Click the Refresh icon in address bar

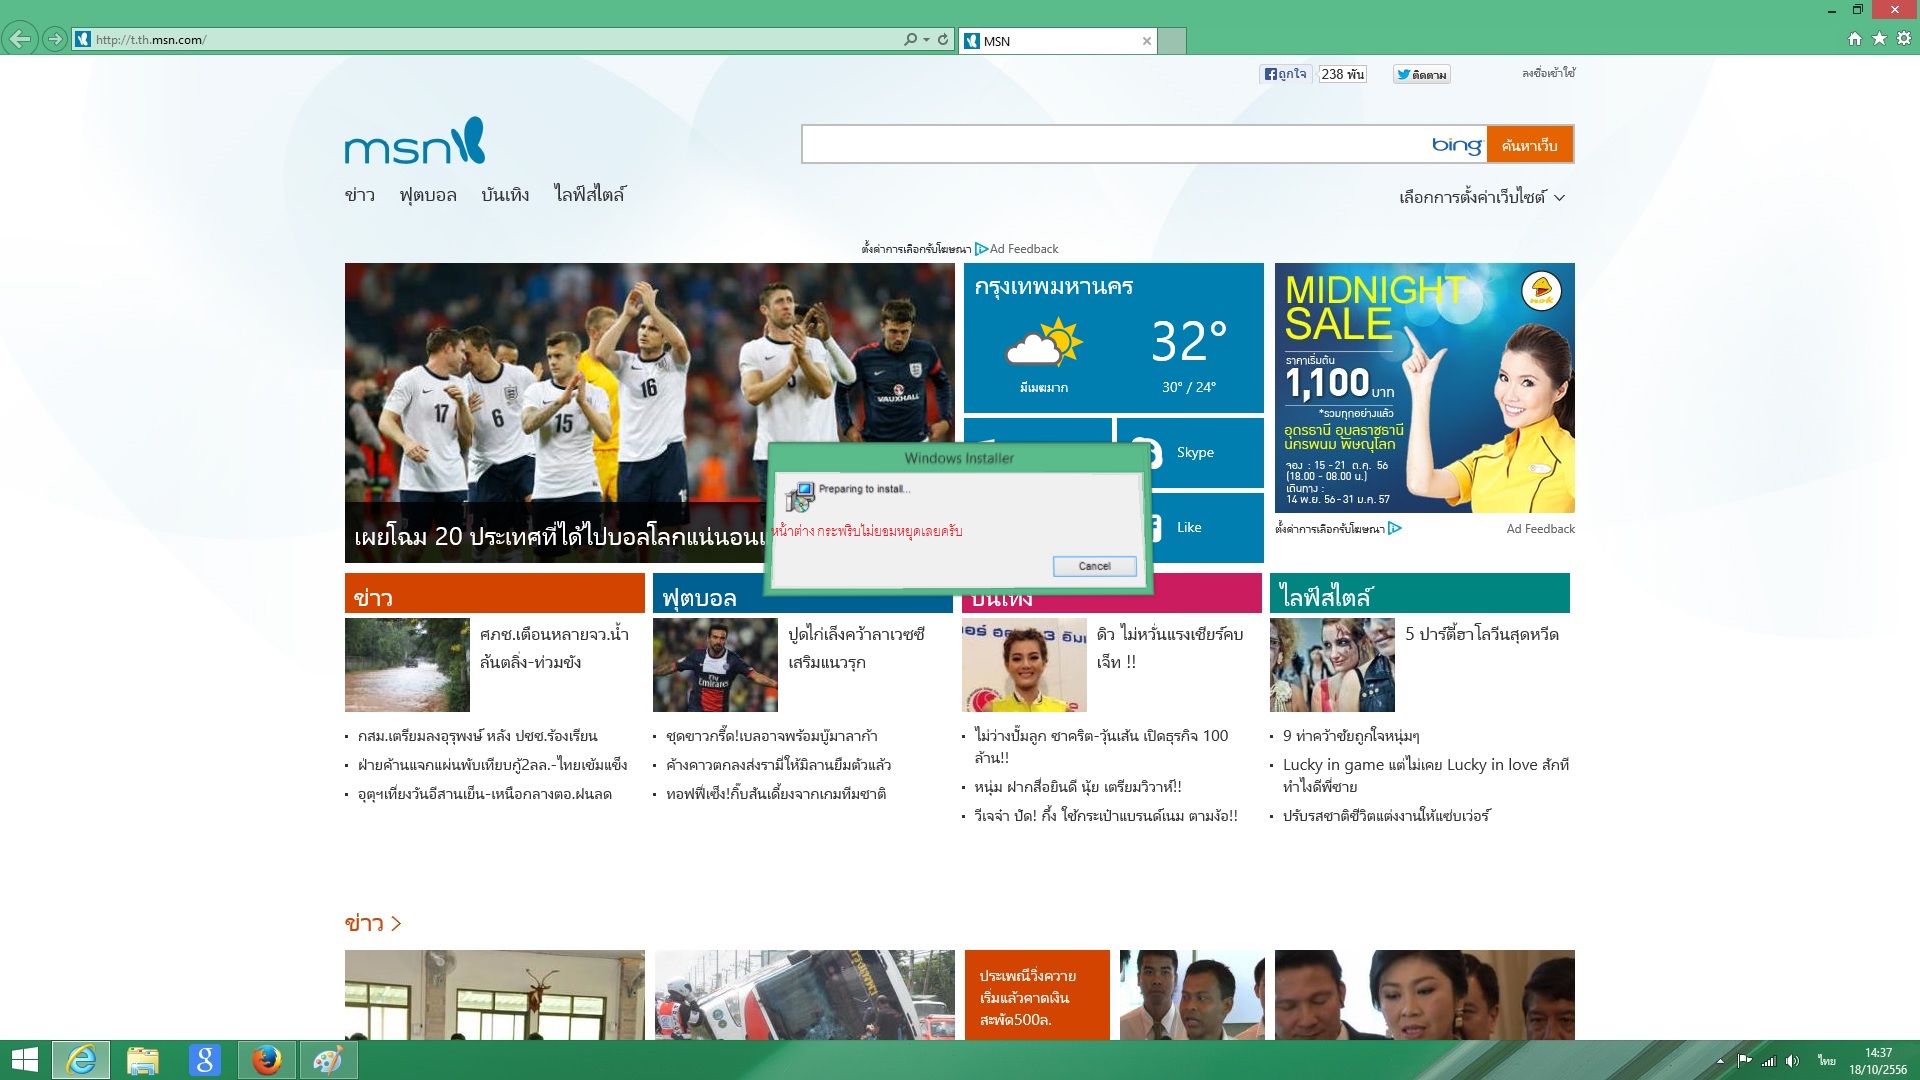coord(943,40)
